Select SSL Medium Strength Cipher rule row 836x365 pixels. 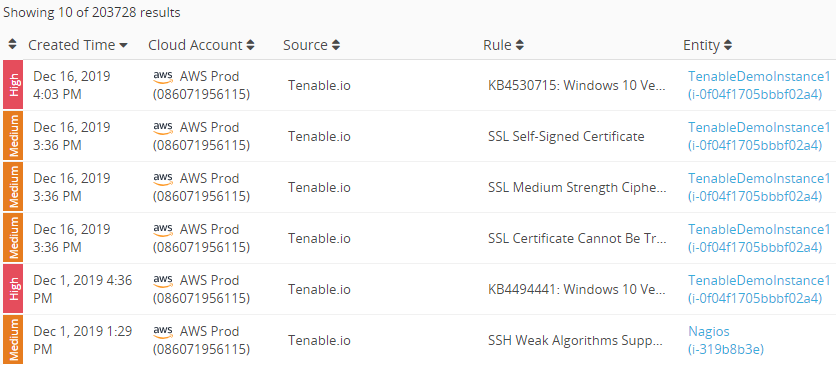click(x=577, y=188)
